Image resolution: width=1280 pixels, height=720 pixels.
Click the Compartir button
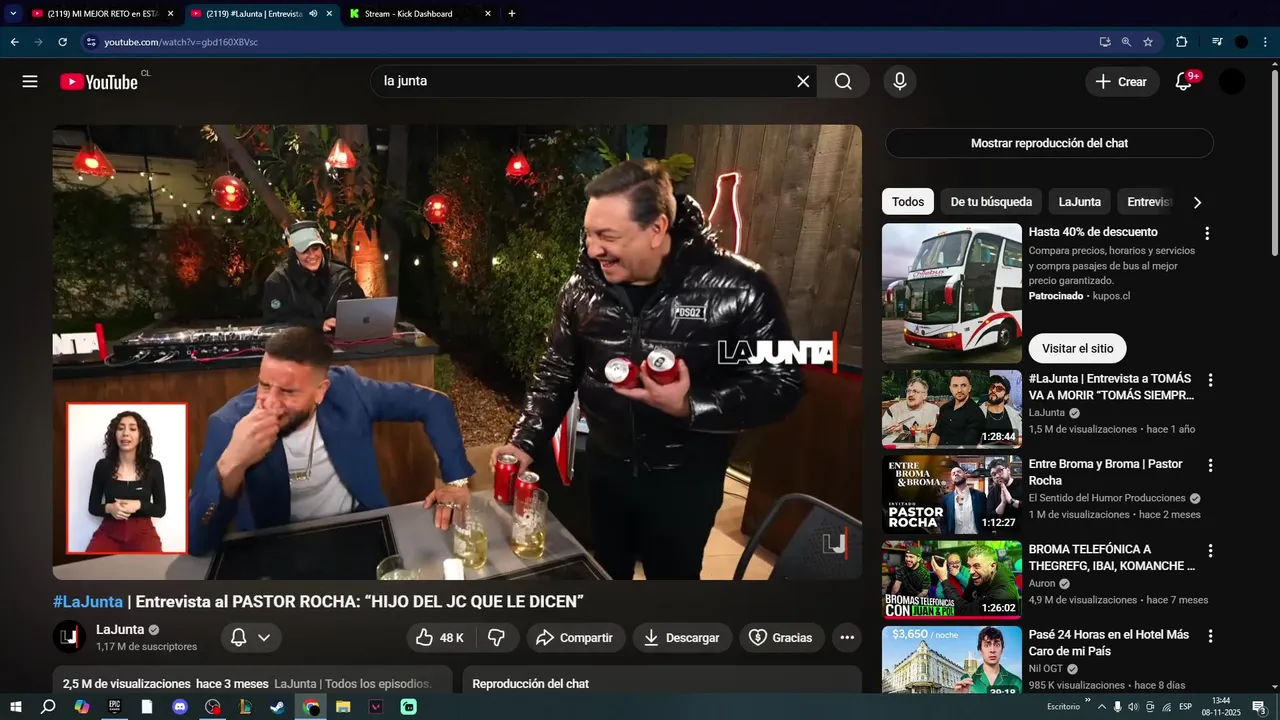(576, 638)
